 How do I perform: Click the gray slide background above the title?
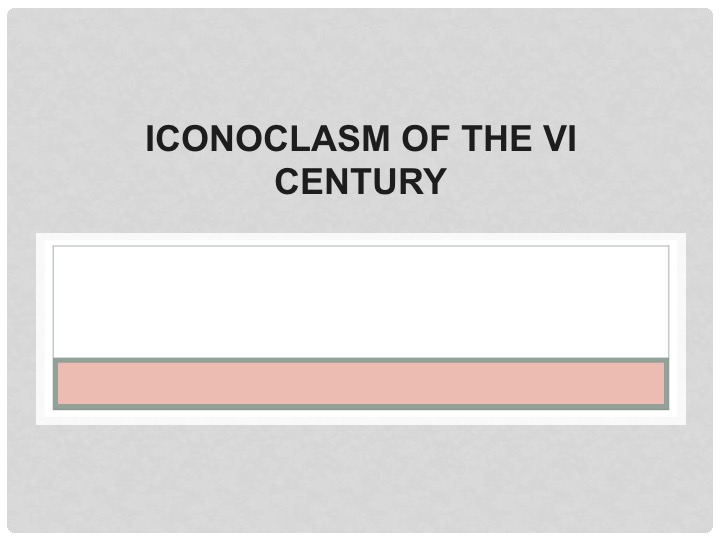[360, 64]
